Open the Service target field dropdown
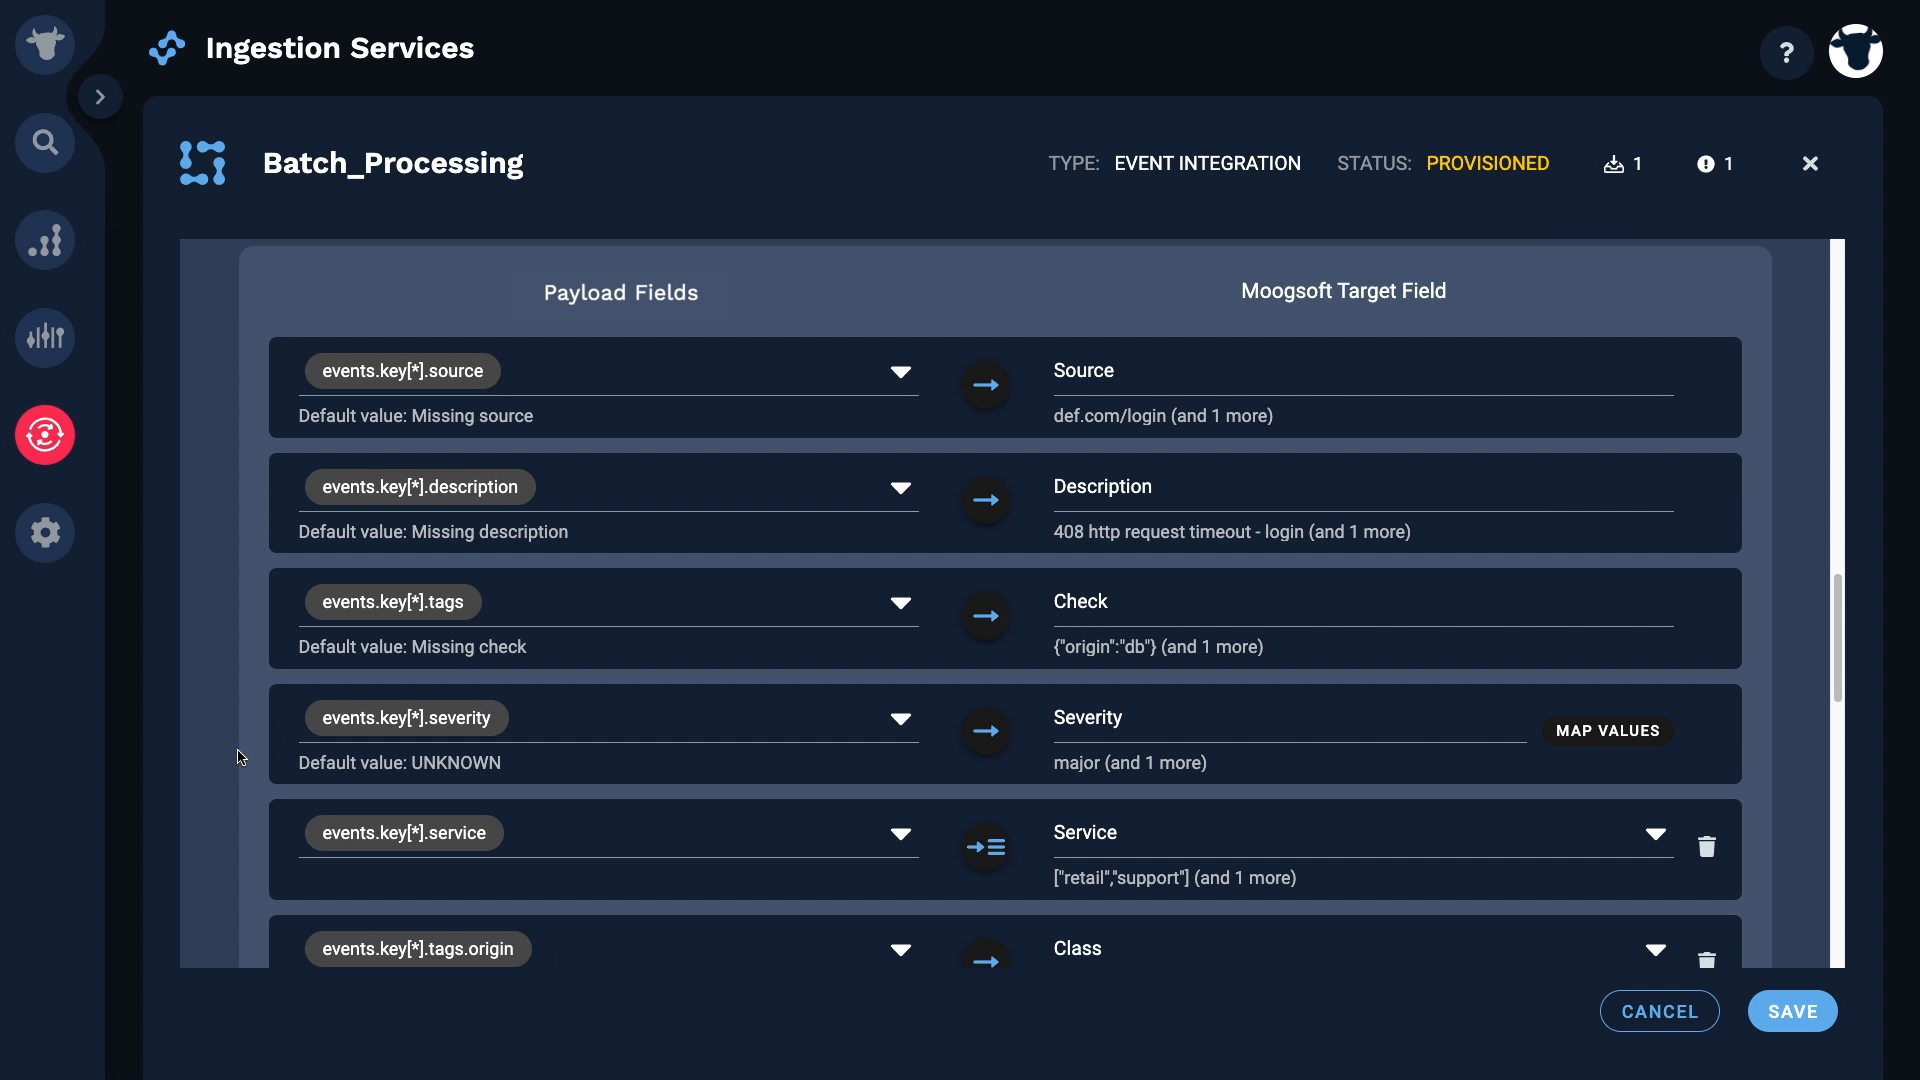Image resolution: width=1920 pixels, height=1080 pixels. pyautogui.click(x=1656, y=834)
